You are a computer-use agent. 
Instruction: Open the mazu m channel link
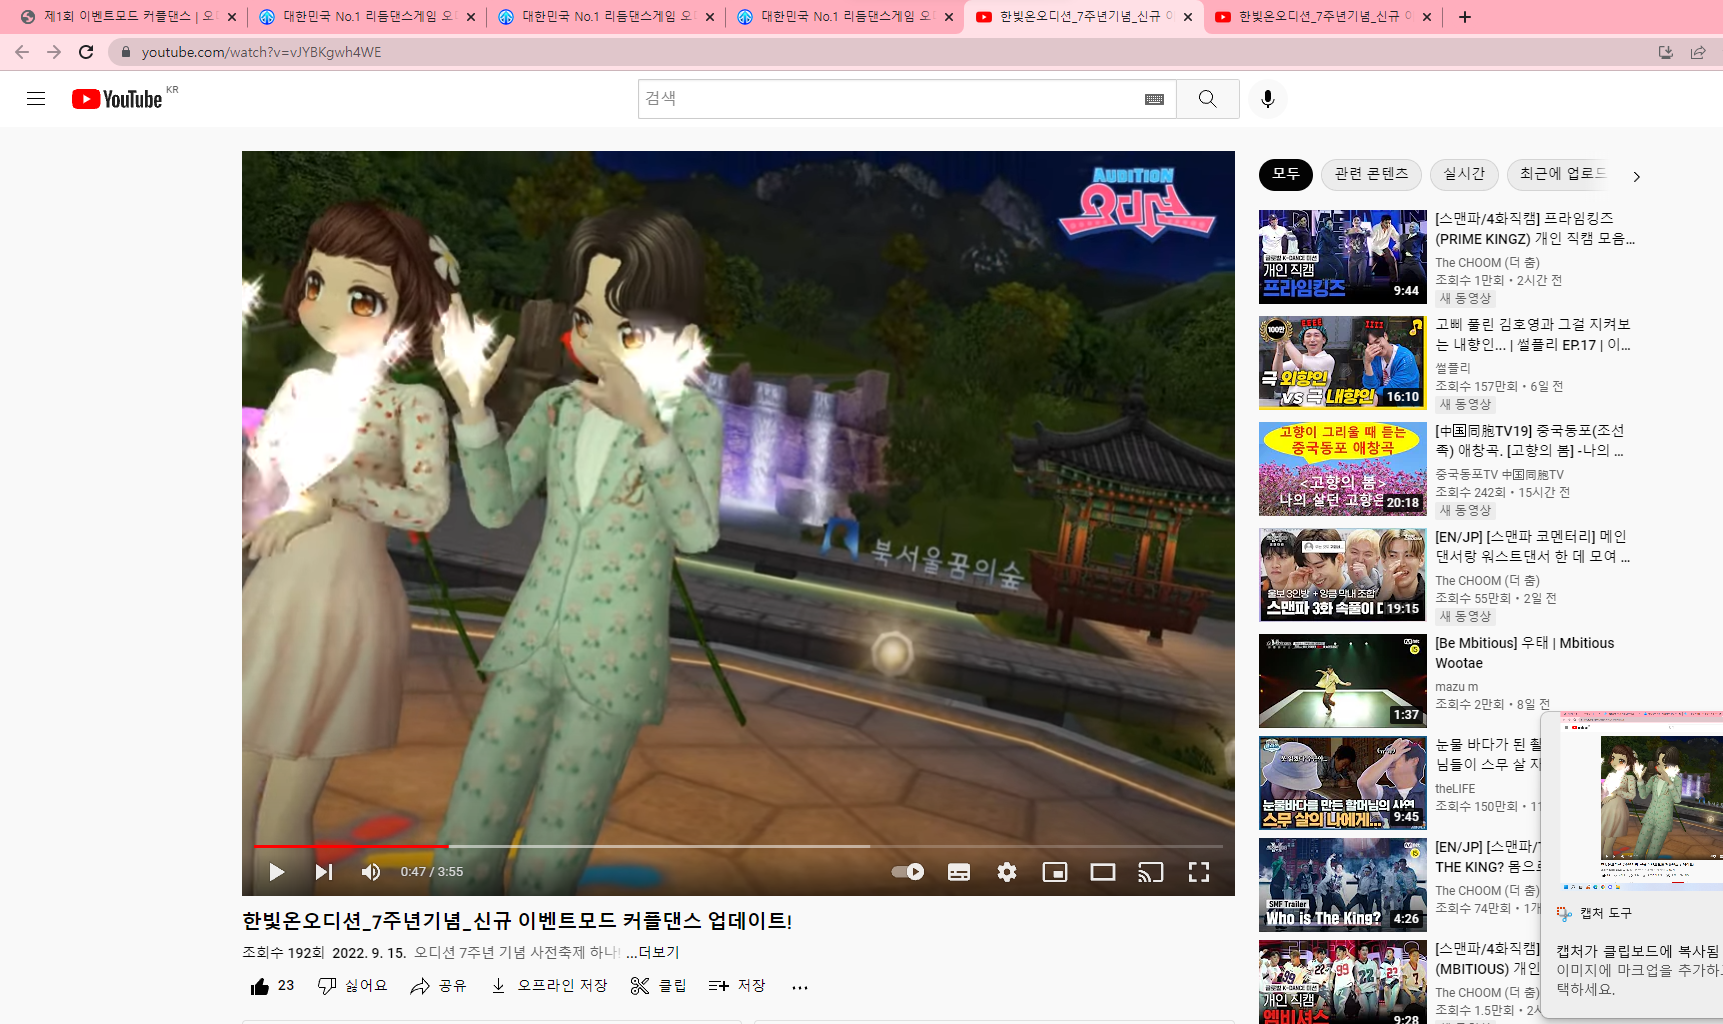point(1456,687)
